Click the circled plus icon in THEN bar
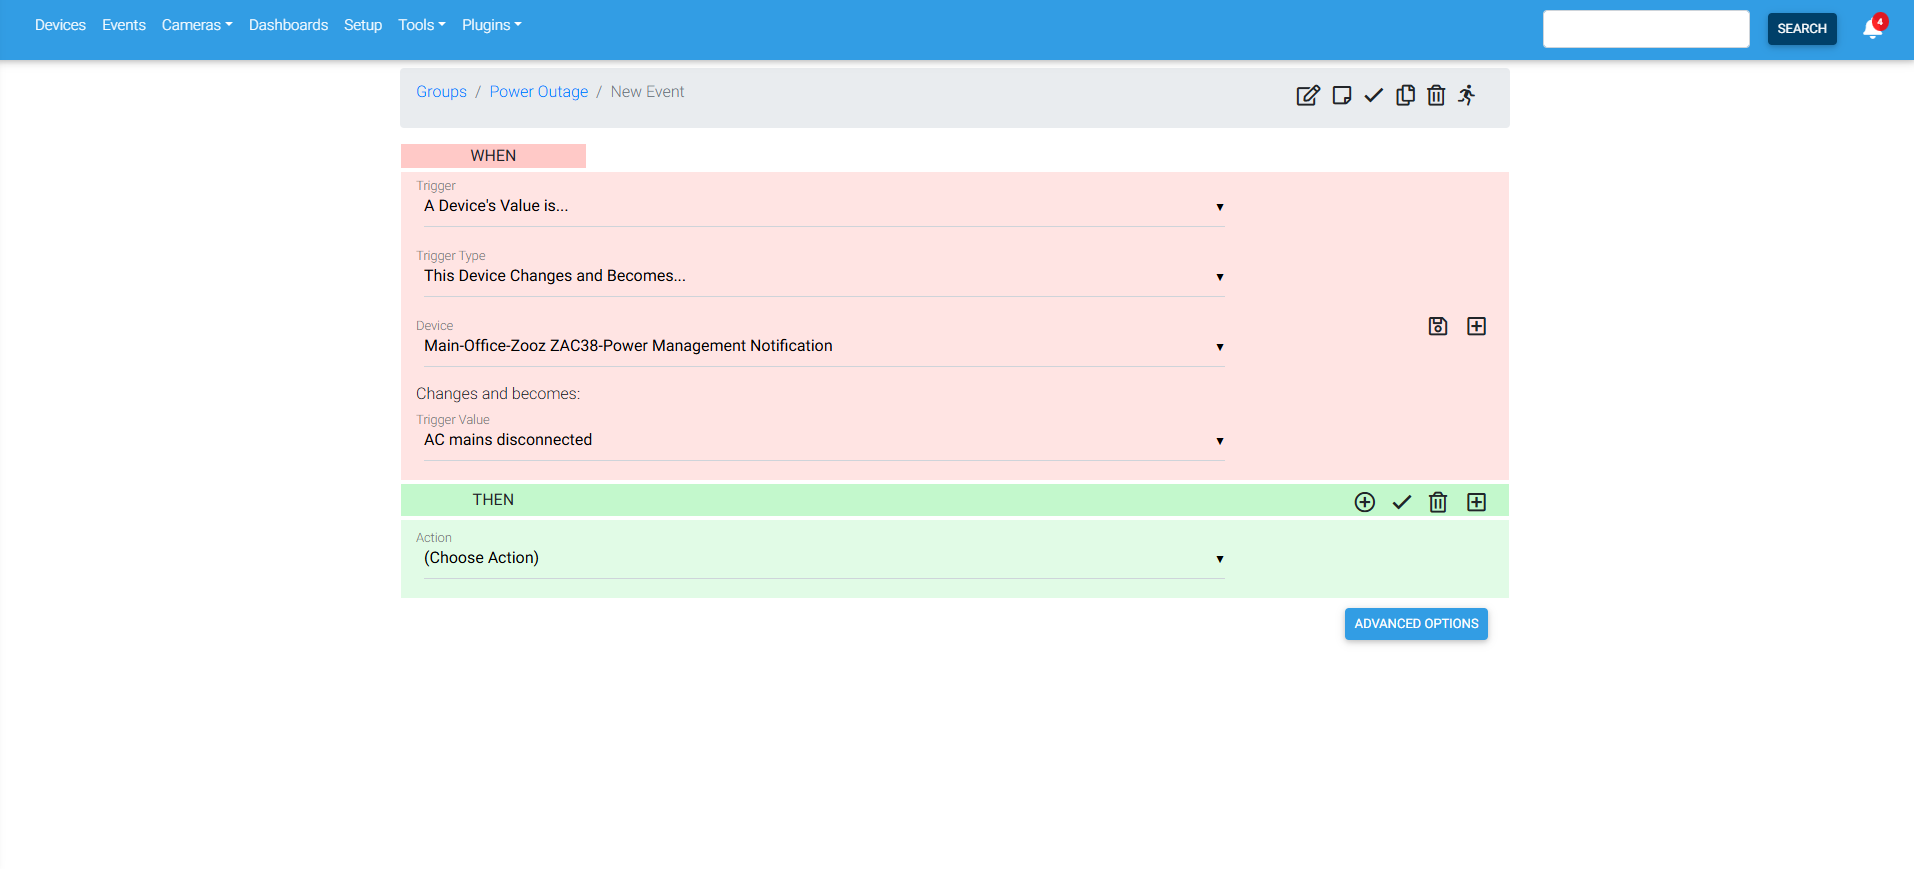The image size is (1914, 869). pyautogui.click(x=1365, y=502)
